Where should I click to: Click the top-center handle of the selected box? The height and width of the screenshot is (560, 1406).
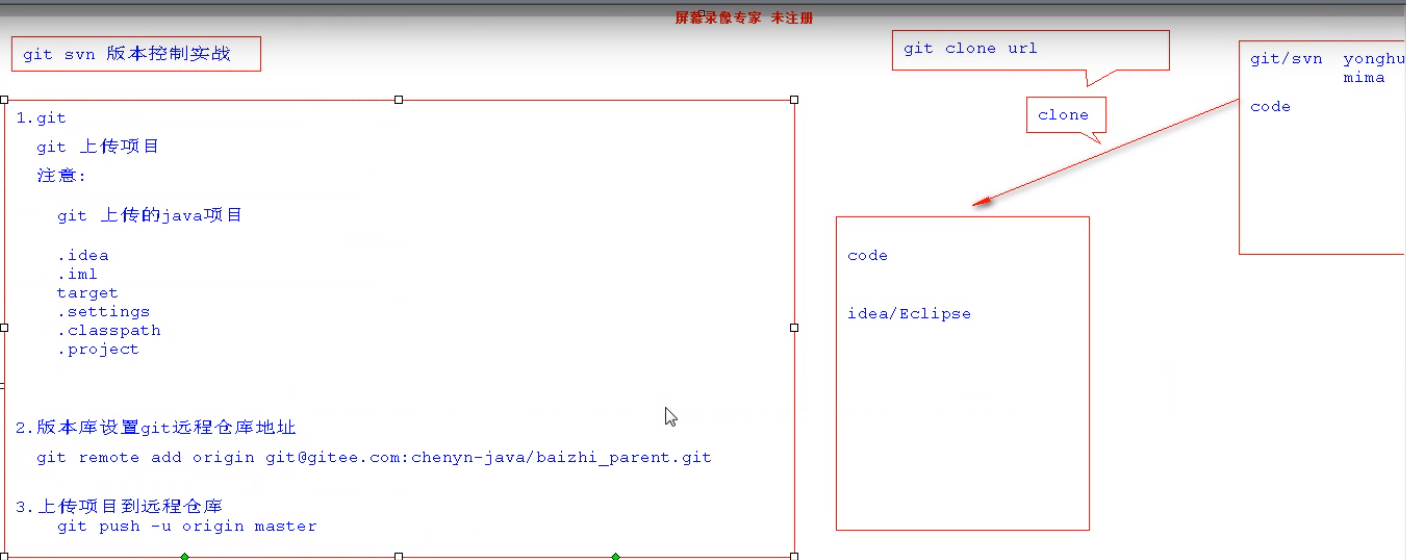tap(399, 100)
